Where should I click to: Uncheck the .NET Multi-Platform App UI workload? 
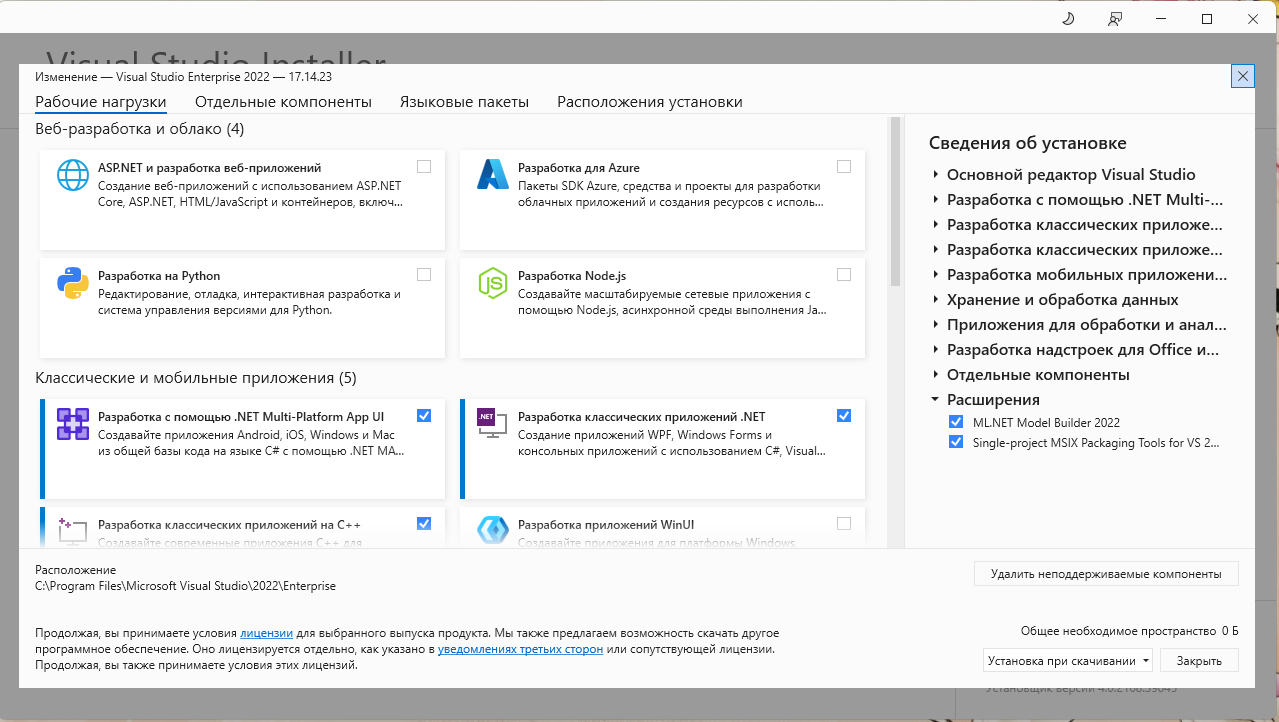tap(424, 415)
